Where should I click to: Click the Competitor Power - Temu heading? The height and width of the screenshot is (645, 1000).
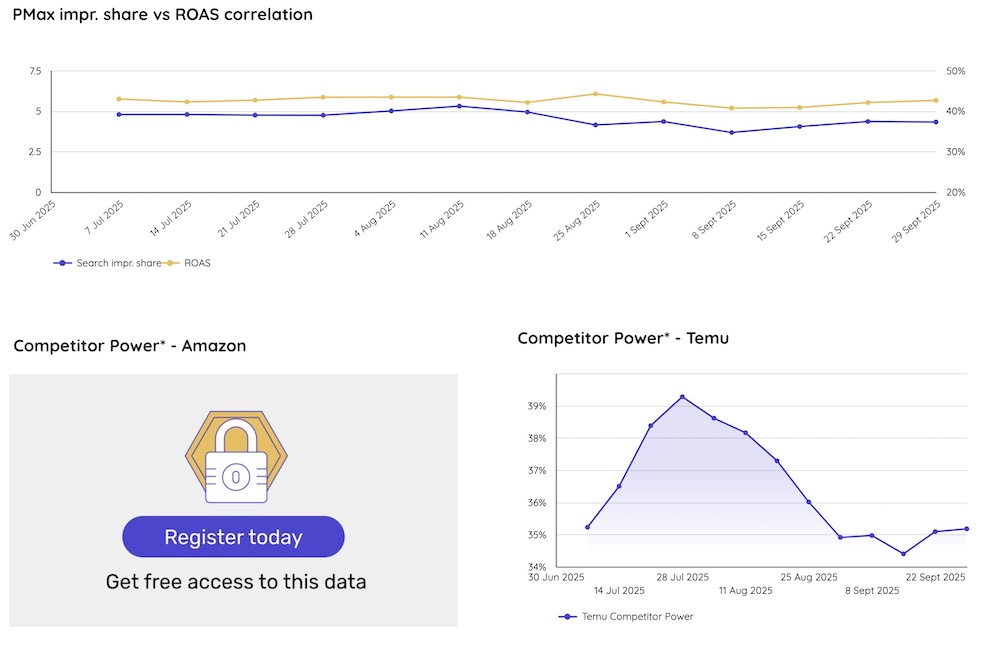[x=623, y=338]
